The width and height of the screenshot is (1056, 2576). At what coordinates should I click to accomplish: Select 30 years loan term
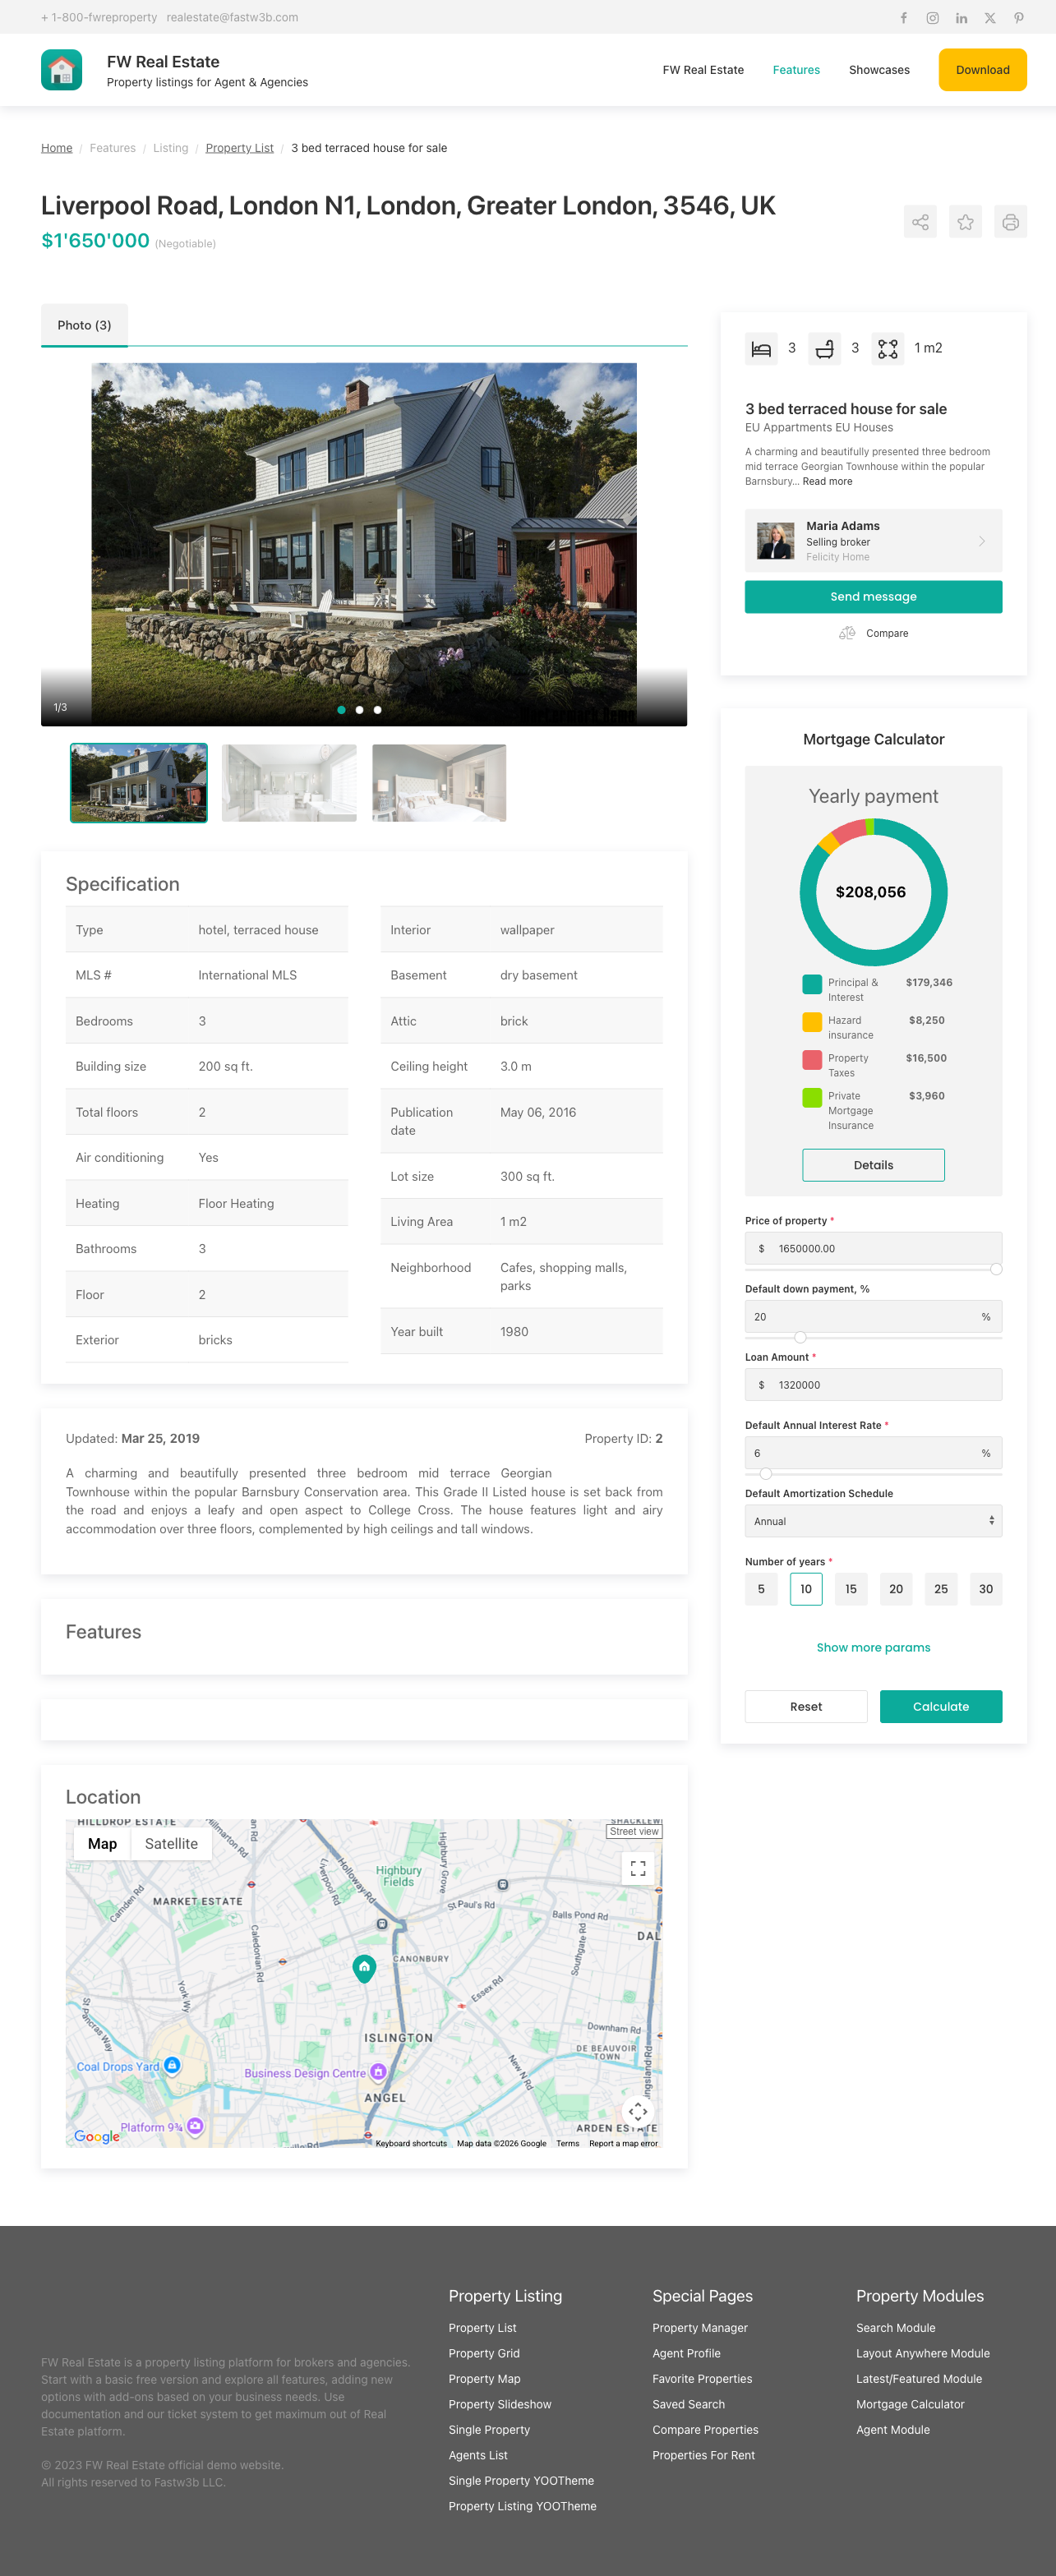(986, 1589)
